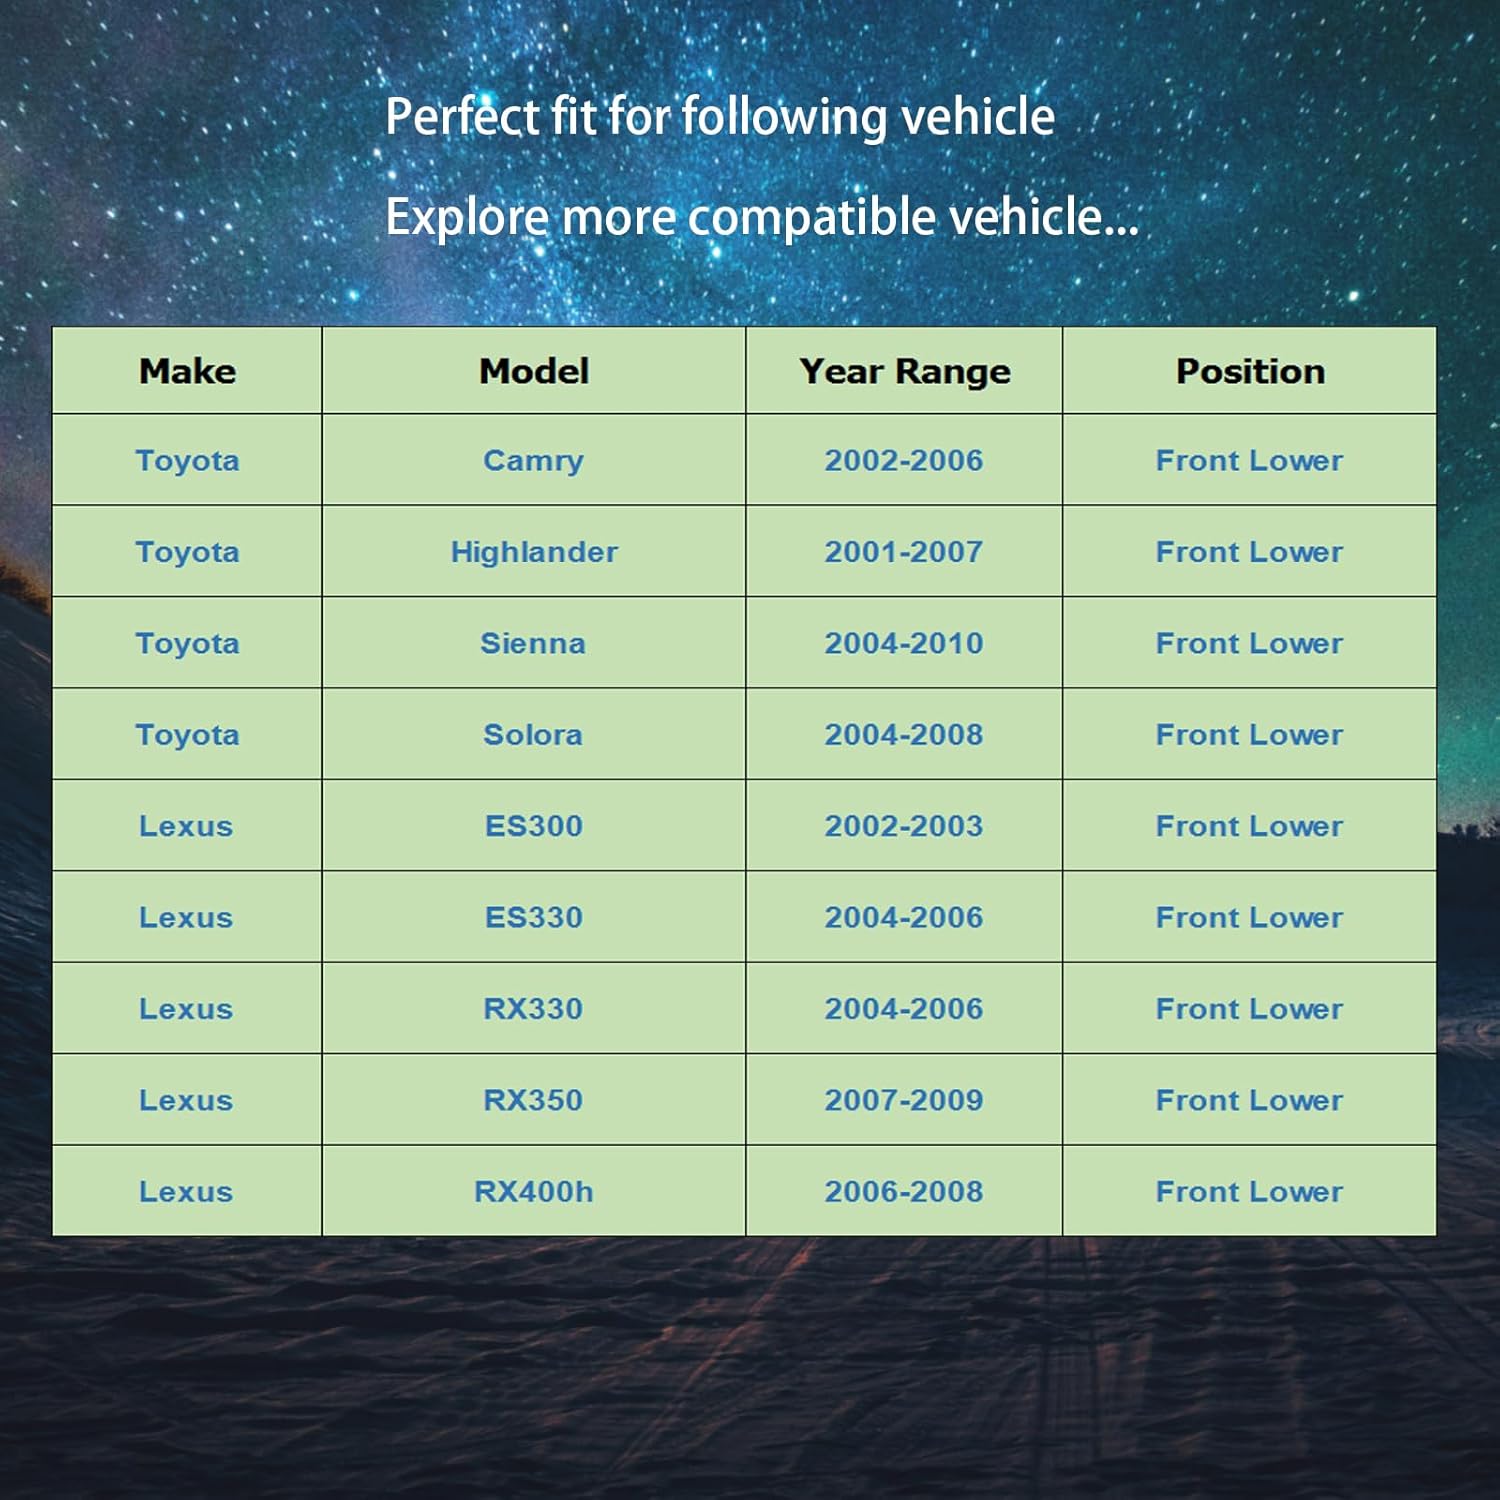Select the 2004-2010 year range cell

[904, 643]
